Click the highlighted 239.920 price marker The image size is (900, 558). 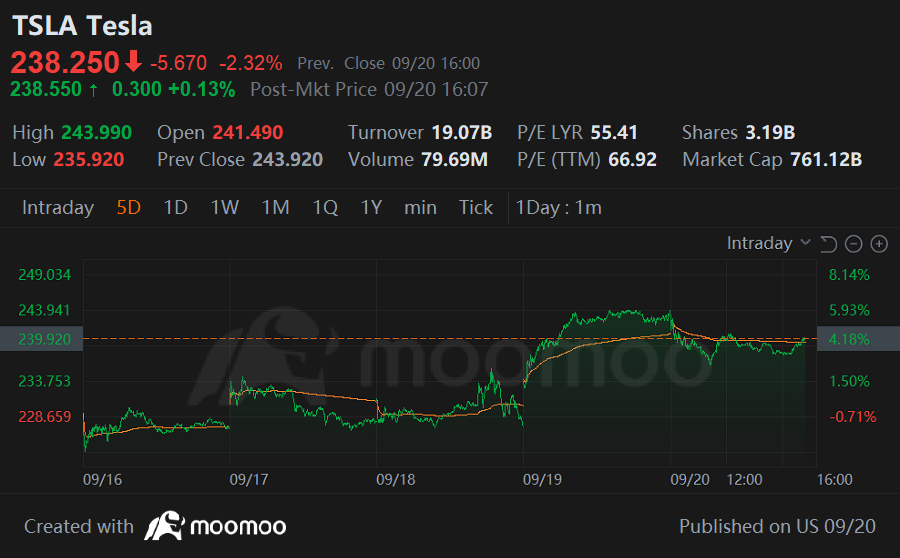pos(41,339)
